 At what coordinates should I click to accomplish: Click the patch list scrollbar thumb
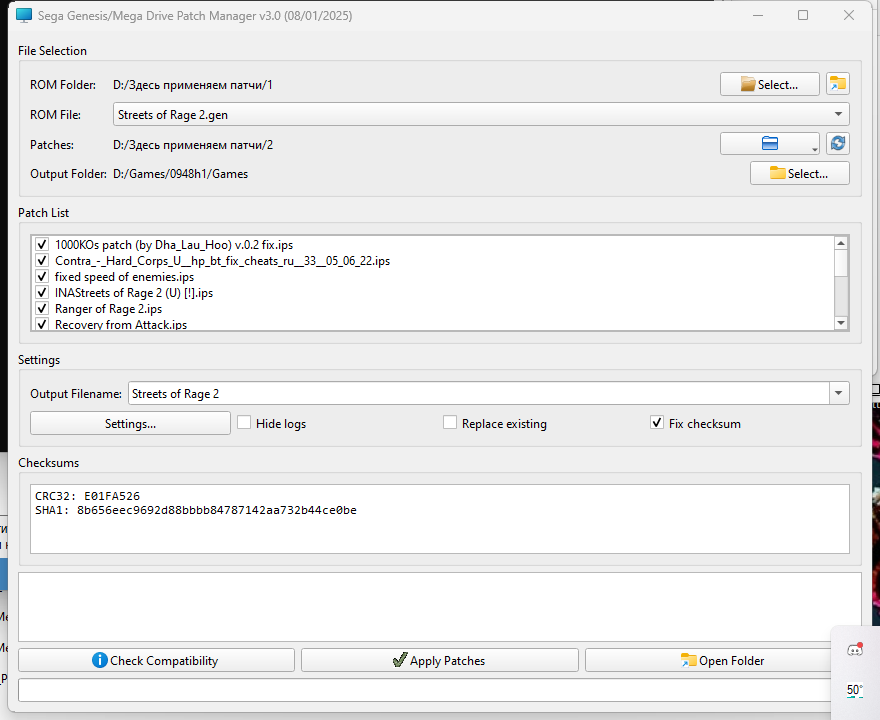click(841, 263)
